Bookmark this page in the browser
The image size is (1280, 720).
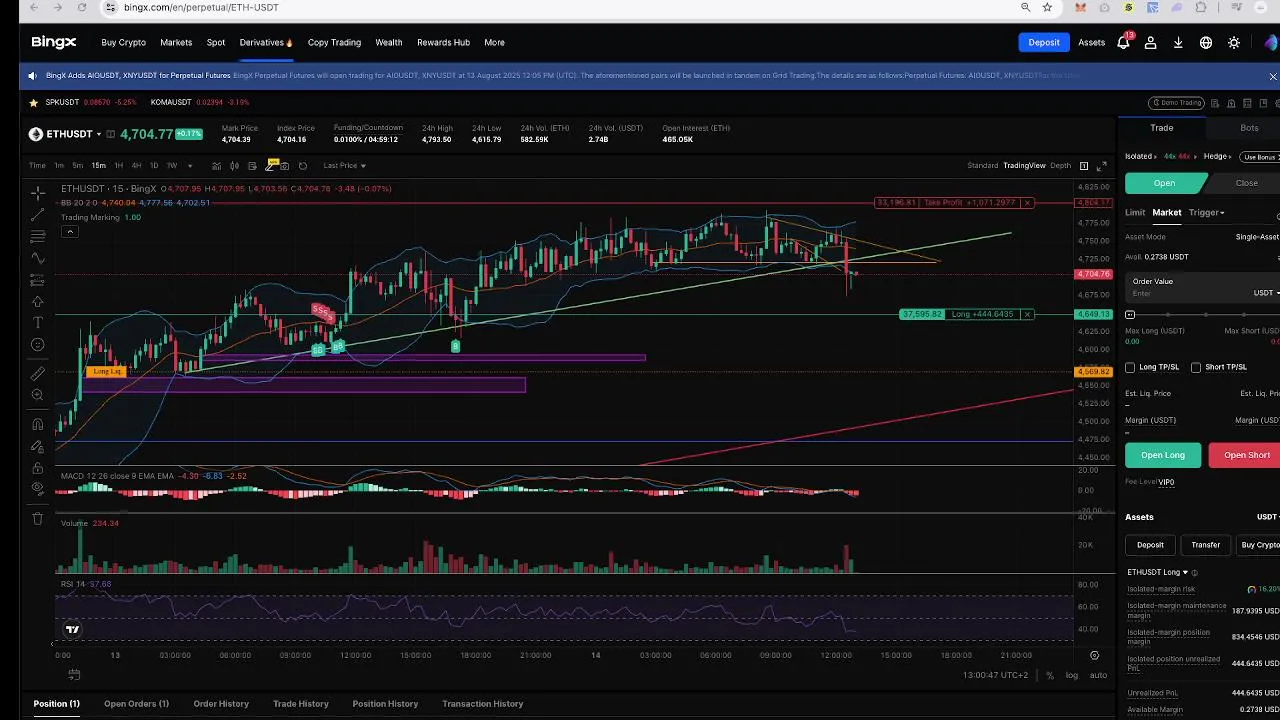1047,7
